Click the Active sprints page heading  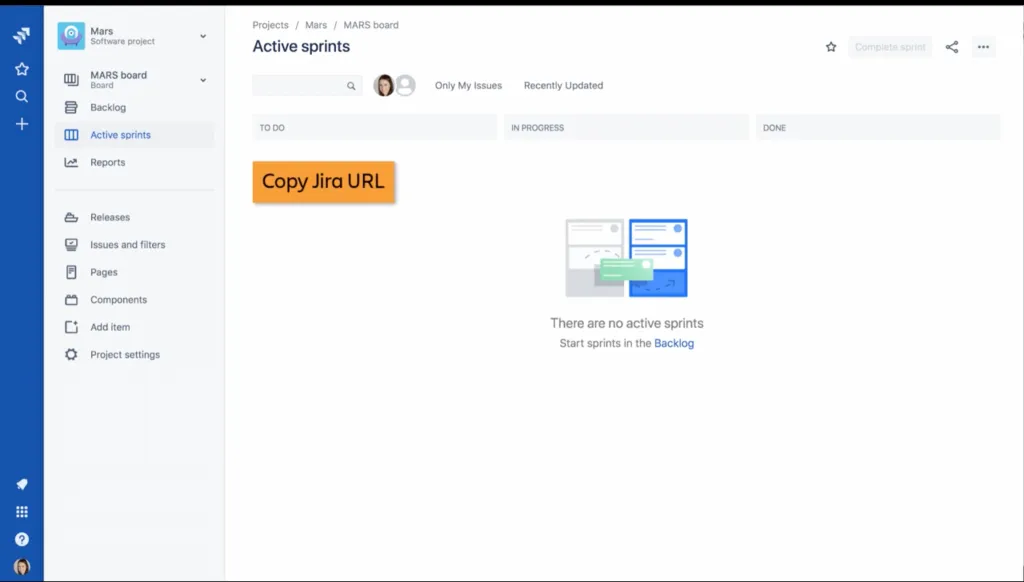pyautogui.click(x=301, y=46)
